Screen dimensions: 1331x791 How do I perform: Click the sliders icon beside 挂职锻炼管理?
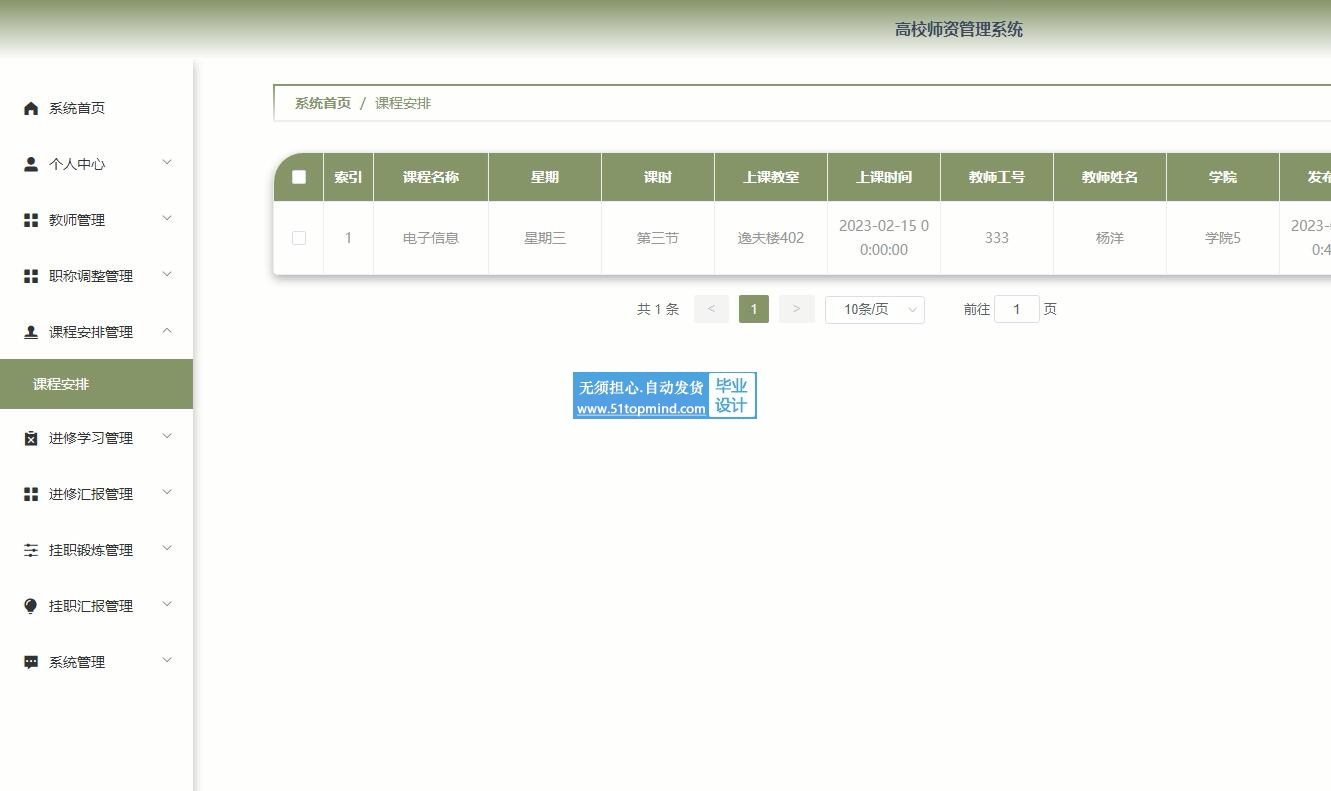tap(31, 550)
